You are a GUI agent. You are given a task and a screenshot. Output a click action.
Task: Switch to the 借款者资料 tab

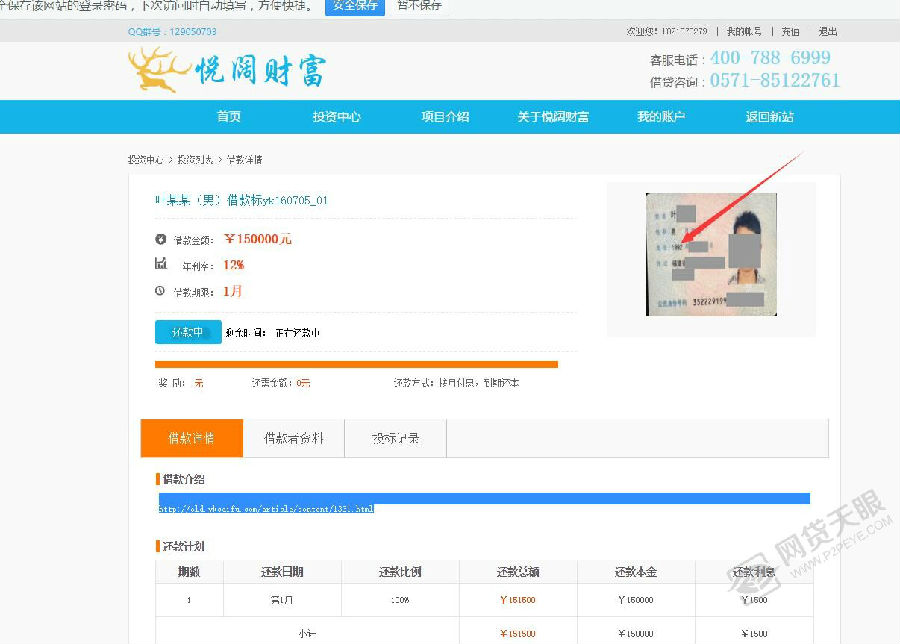(x=293, y=438)
